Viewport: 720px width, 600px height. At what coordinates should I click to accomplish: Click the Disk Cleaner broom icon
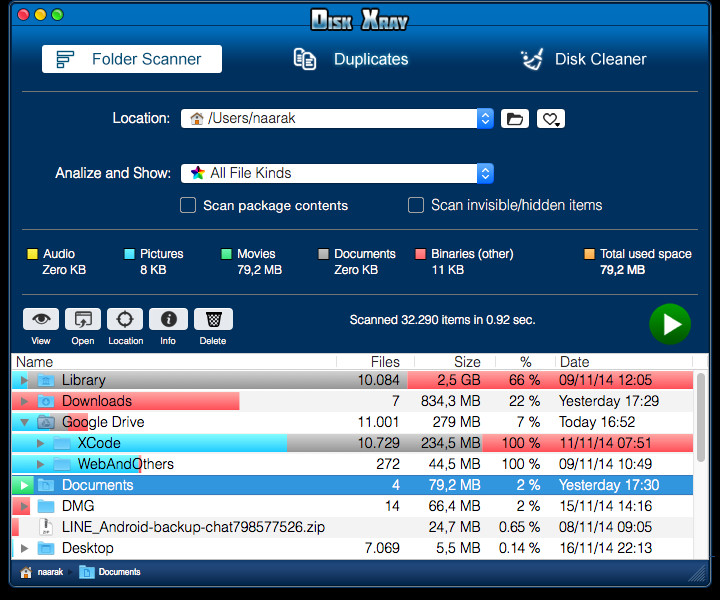[x=532, y=59]
